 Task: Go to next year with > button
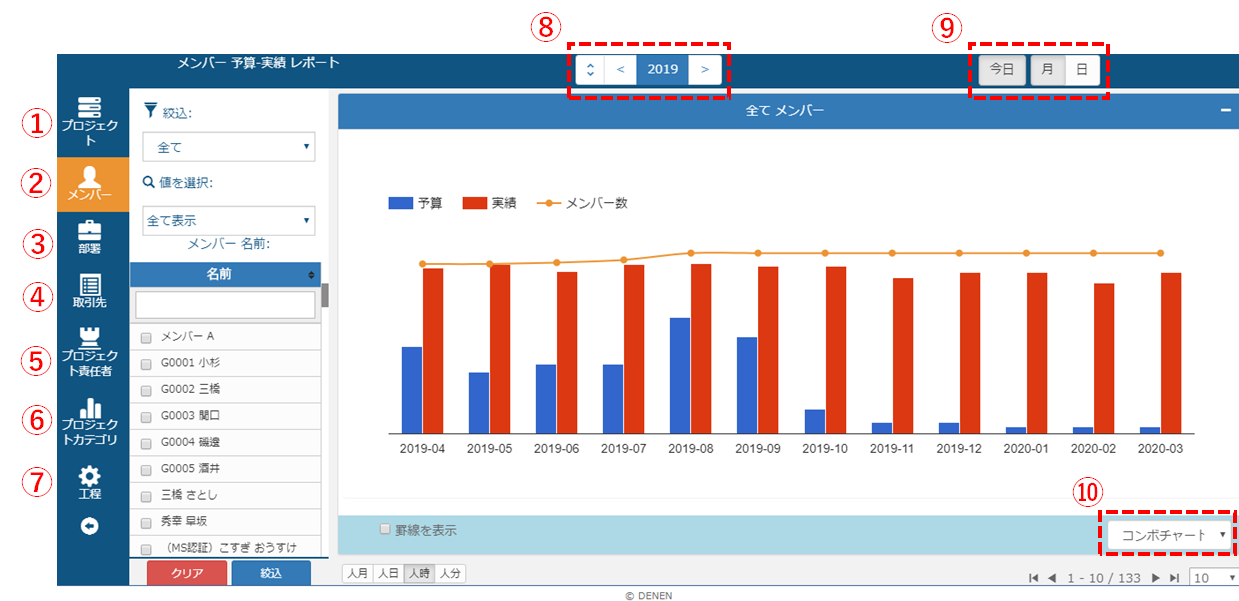coord(705,70)
